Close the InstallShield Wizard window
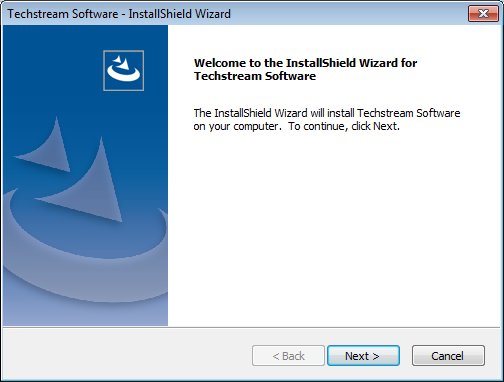Image resolution: width=504 pixels, height=382 pixels. (x=483, y=13)
